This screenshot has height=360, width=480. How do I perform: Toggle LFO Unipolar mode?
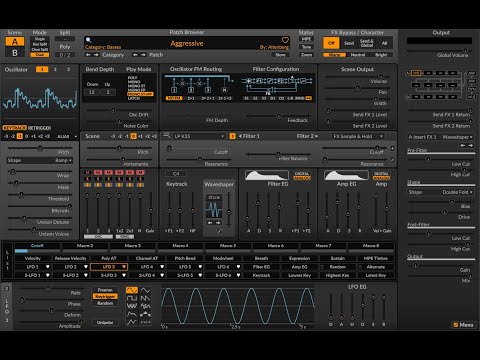pyautogui.click(x=105, y=322)
